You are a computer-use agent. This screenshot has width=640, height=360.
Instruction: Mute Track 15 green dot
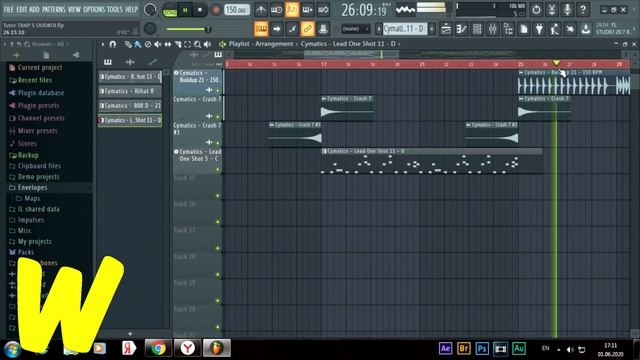(218, 196)
